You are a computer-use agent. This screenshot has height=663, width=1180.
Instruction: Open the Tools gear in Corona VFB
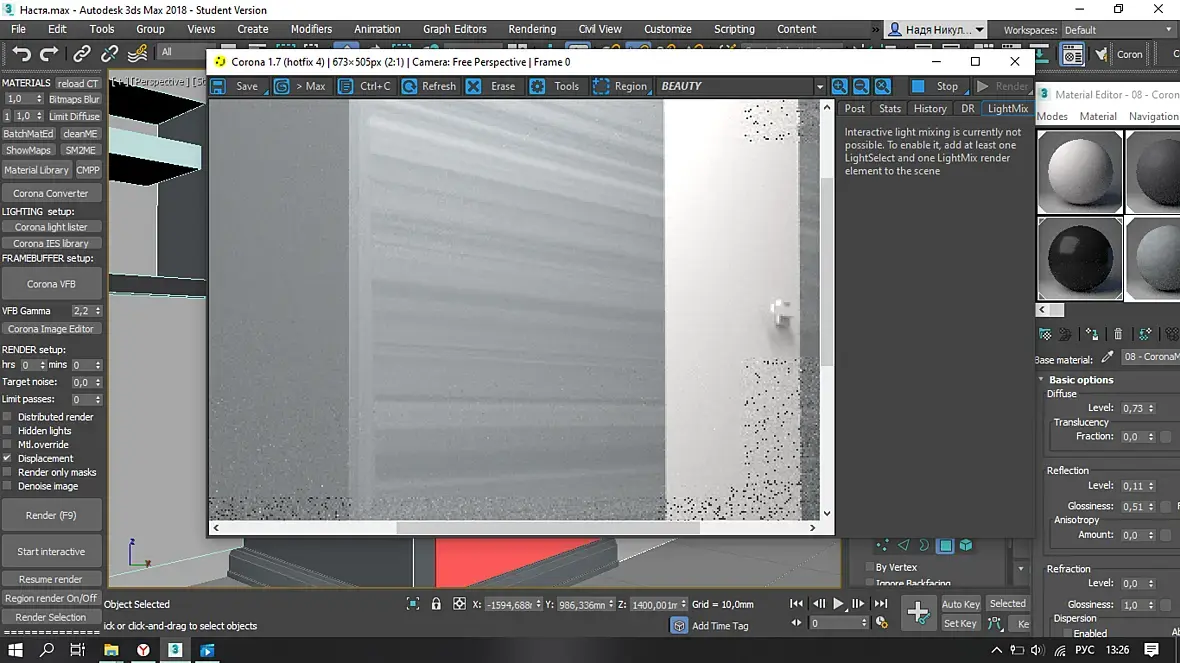tap(556, 86)
